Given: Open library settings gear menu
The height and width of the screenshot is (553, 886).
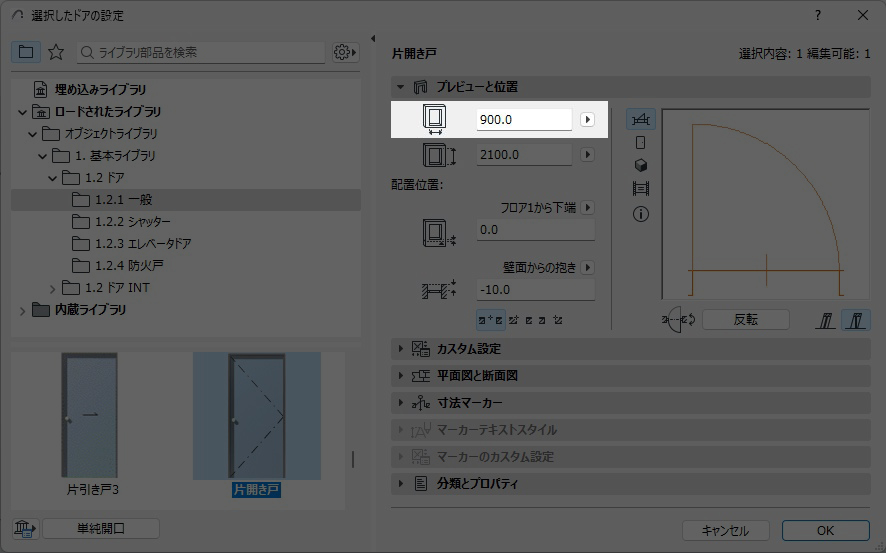Looking at the screenshot, I should pyautogui.click(x=345, y=52).
